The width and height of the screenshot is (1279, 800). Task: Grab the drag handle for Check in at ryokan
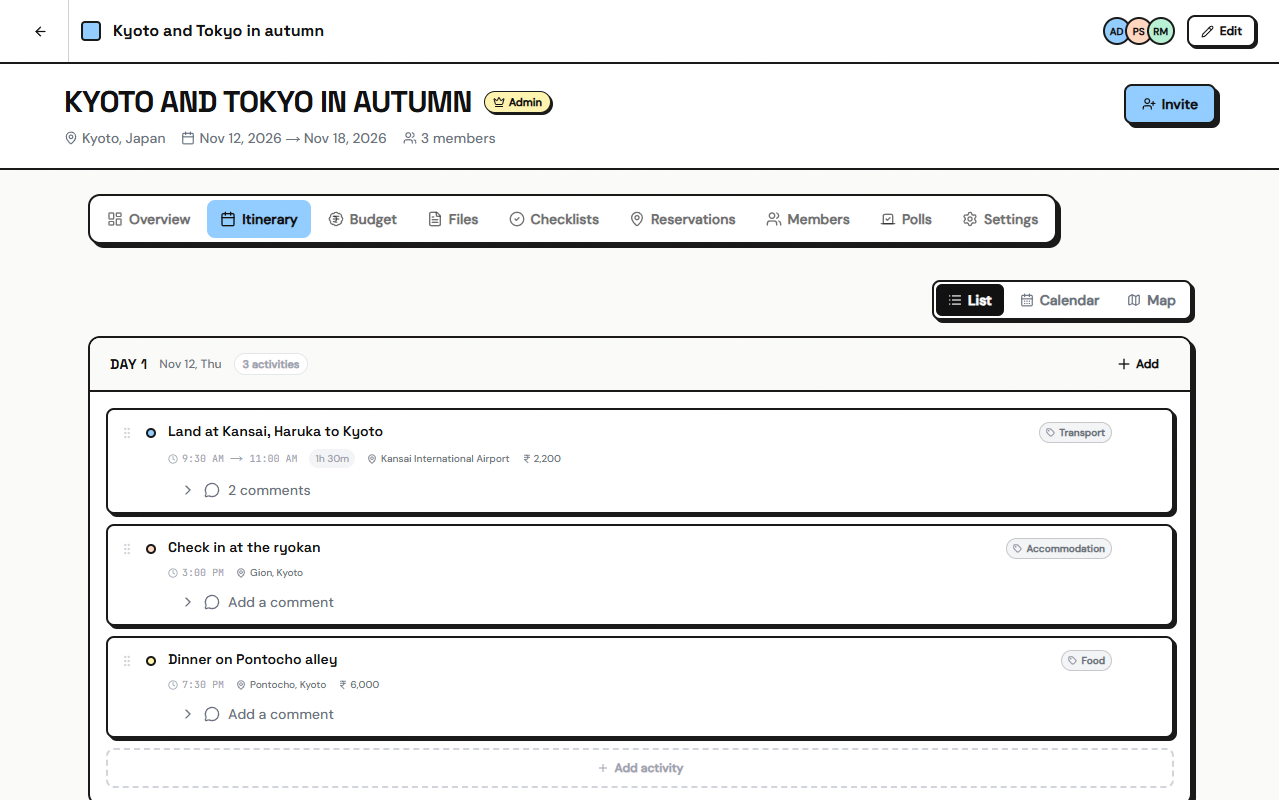(x=127, y=549)
